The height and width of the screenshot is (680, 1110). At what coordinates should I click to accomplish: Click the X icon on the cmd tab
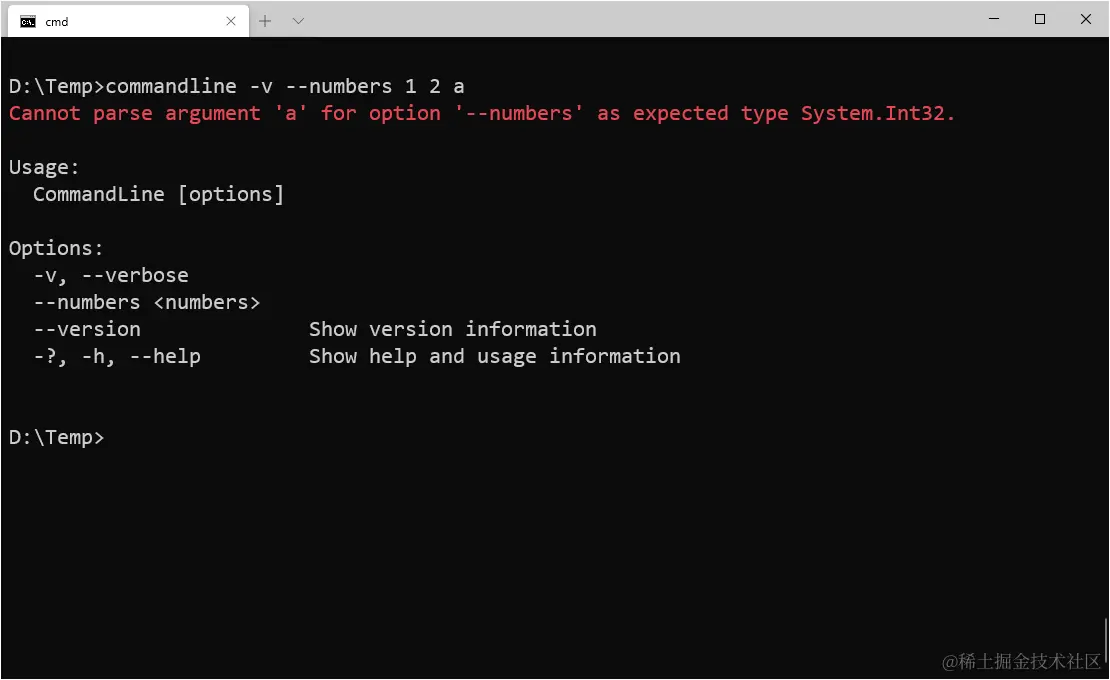[x=231, y=20]
